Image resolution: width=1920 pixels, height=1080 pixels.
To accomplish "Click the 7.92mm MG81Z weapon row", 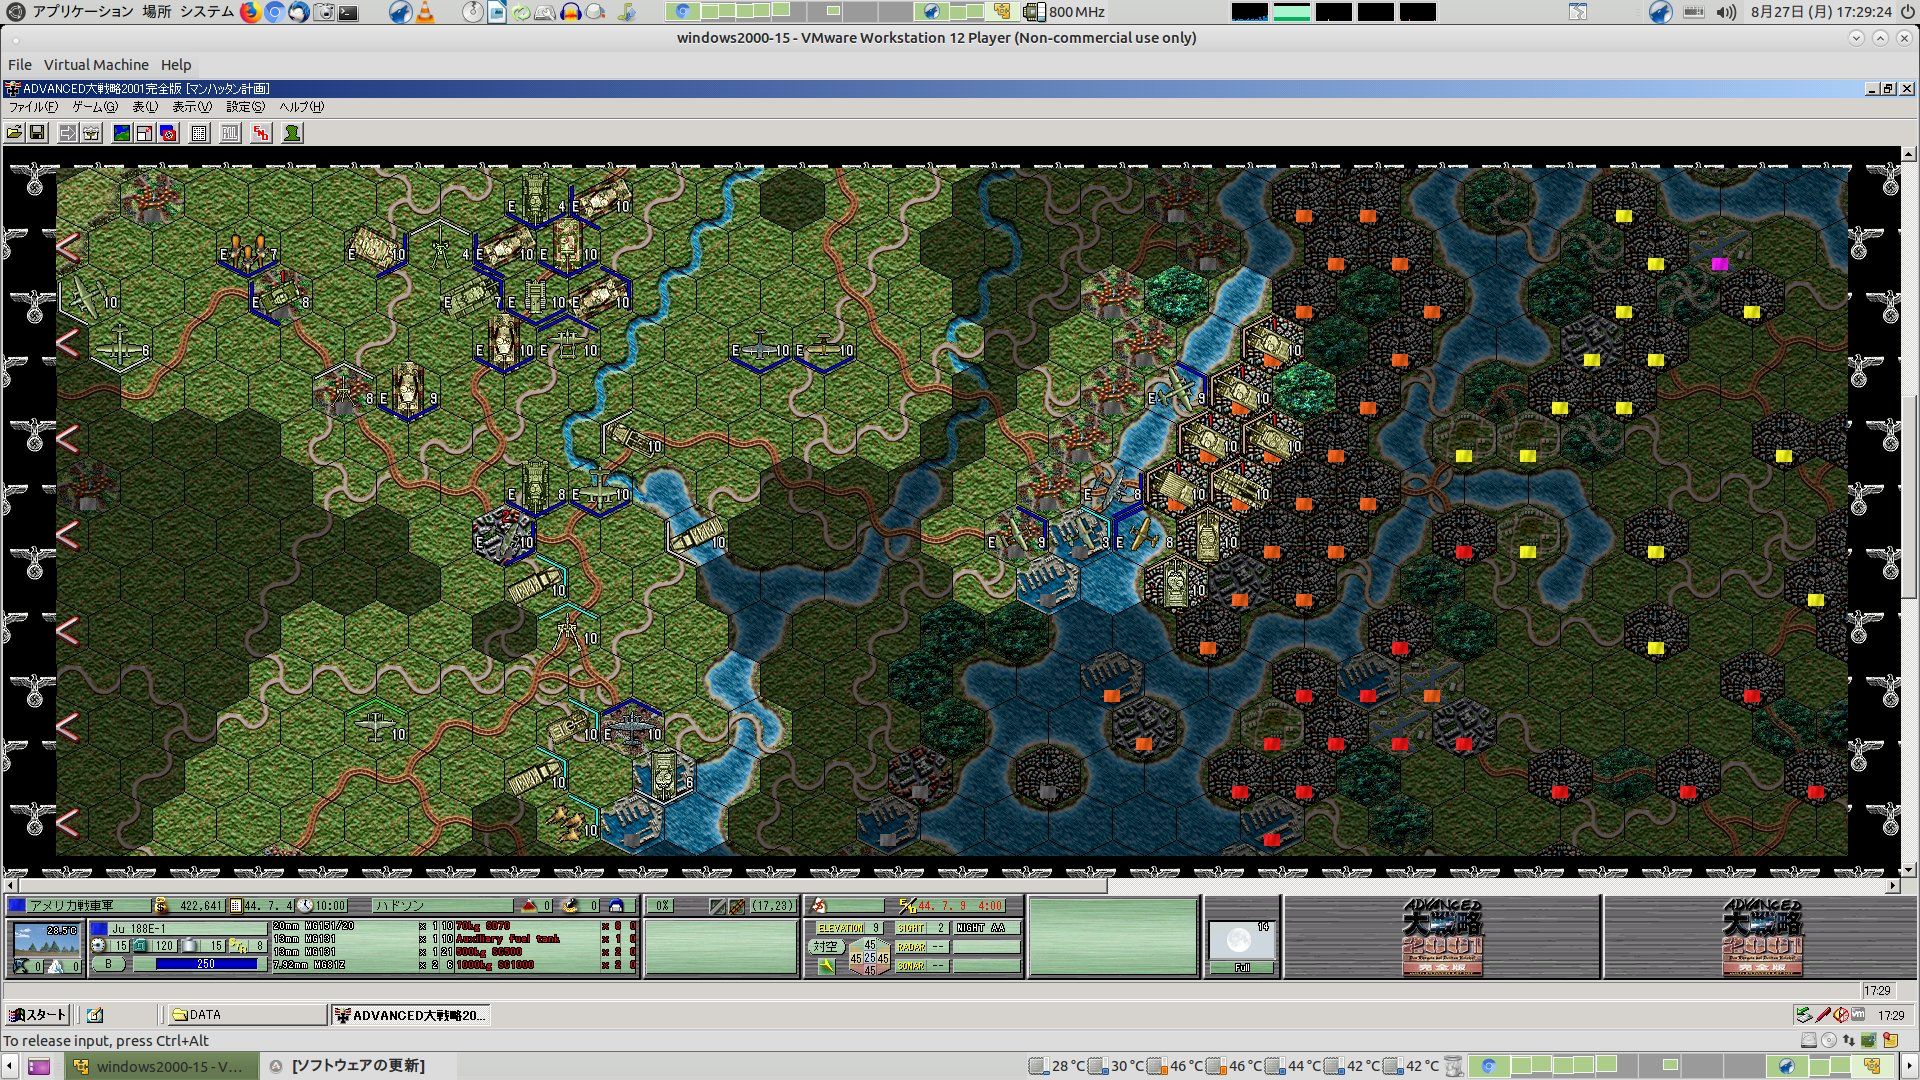I will 363,965.
